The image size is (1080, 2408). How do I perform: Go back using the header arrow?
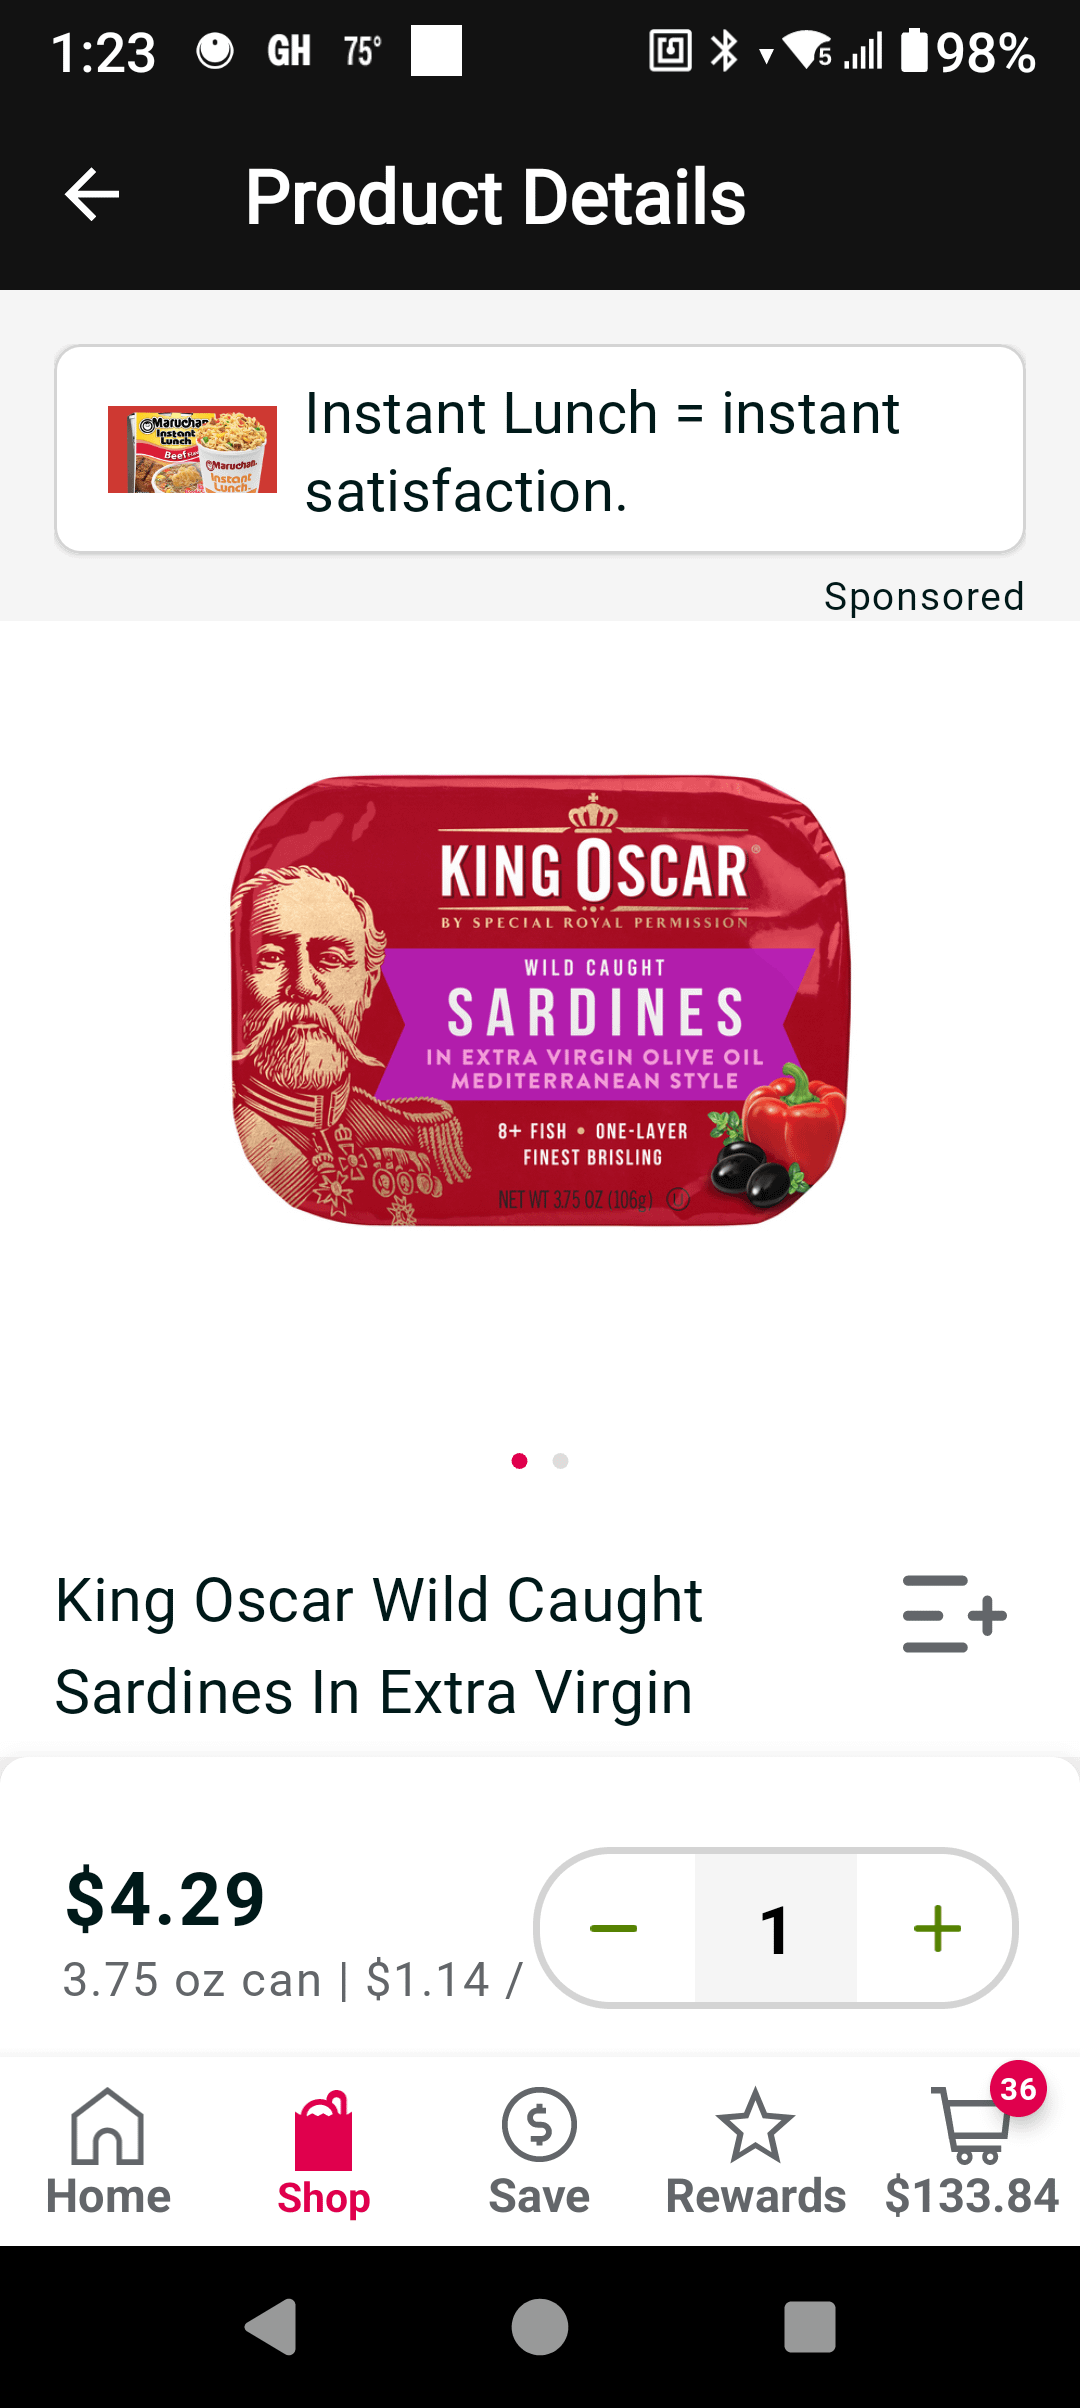tap(92, 194)
